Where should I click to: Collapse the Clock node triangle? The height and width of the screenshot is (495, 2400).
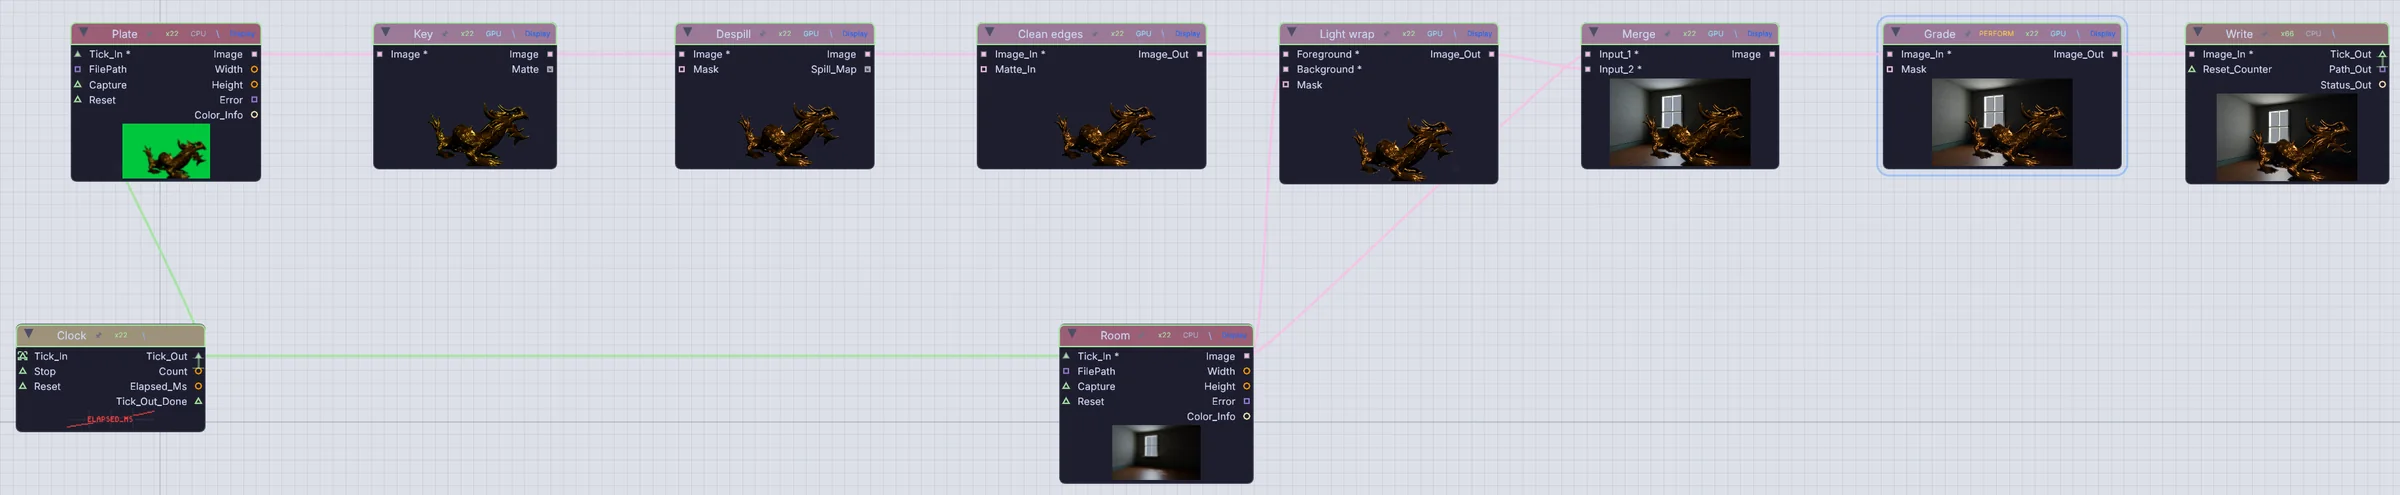29,335
